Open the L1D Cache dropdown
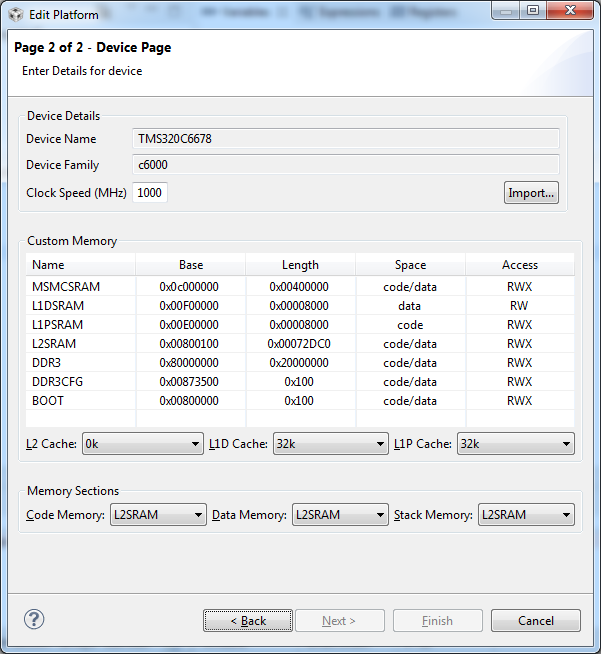 click(x=330, y=444)
